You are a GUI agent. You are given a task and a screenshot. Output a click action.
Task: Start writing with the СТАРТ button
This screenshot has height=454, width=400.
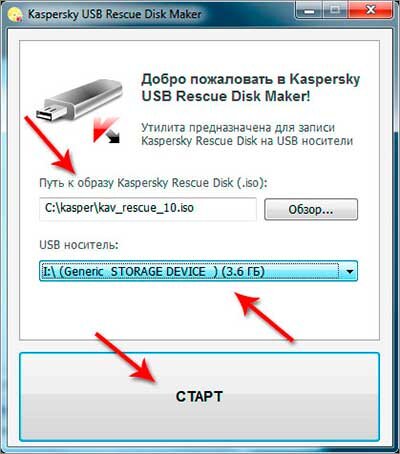199,397
